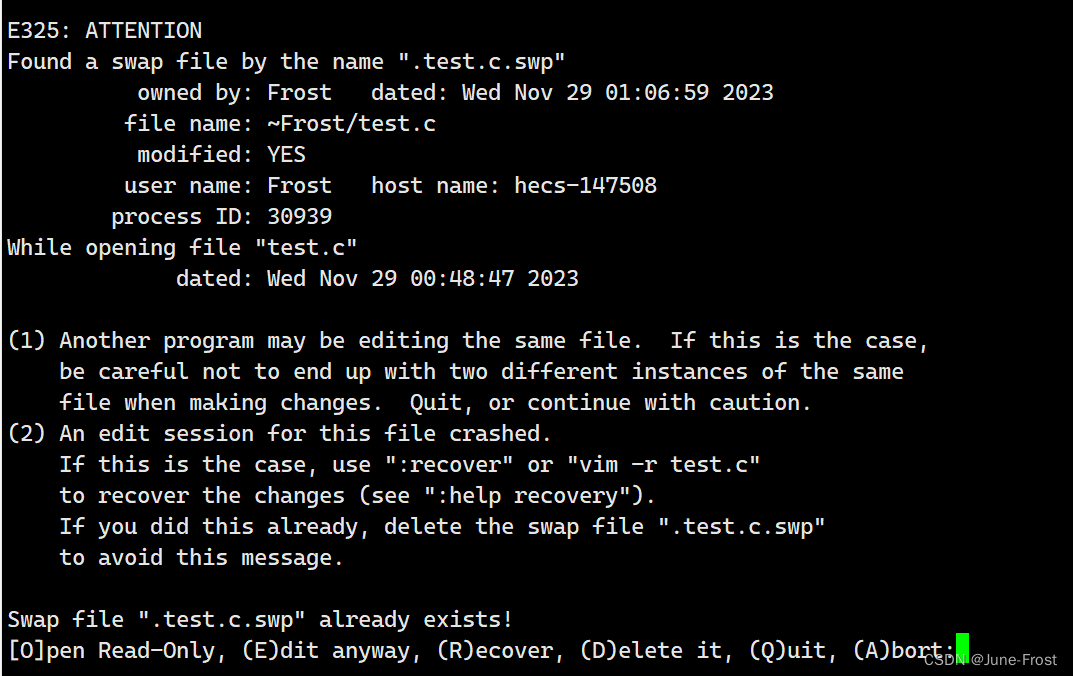
Task: Click the process ID number 30939
Action: [299, 217]
